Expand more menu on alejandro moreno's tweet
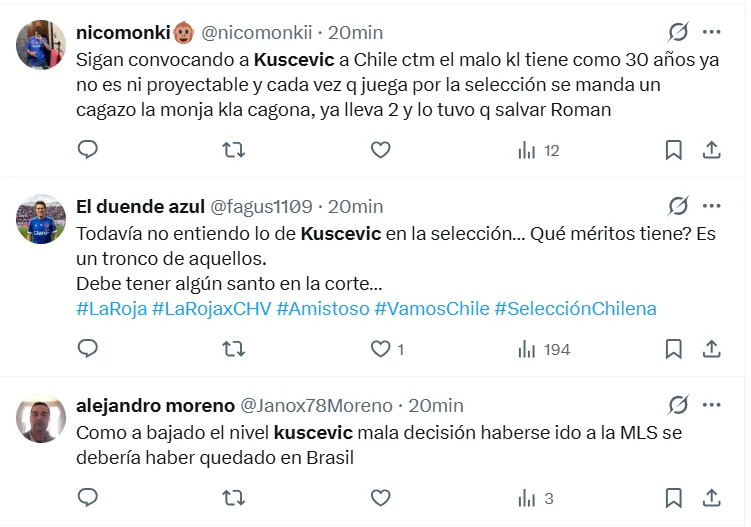Viewport: 751px width, 527px height. coord(712,405)
